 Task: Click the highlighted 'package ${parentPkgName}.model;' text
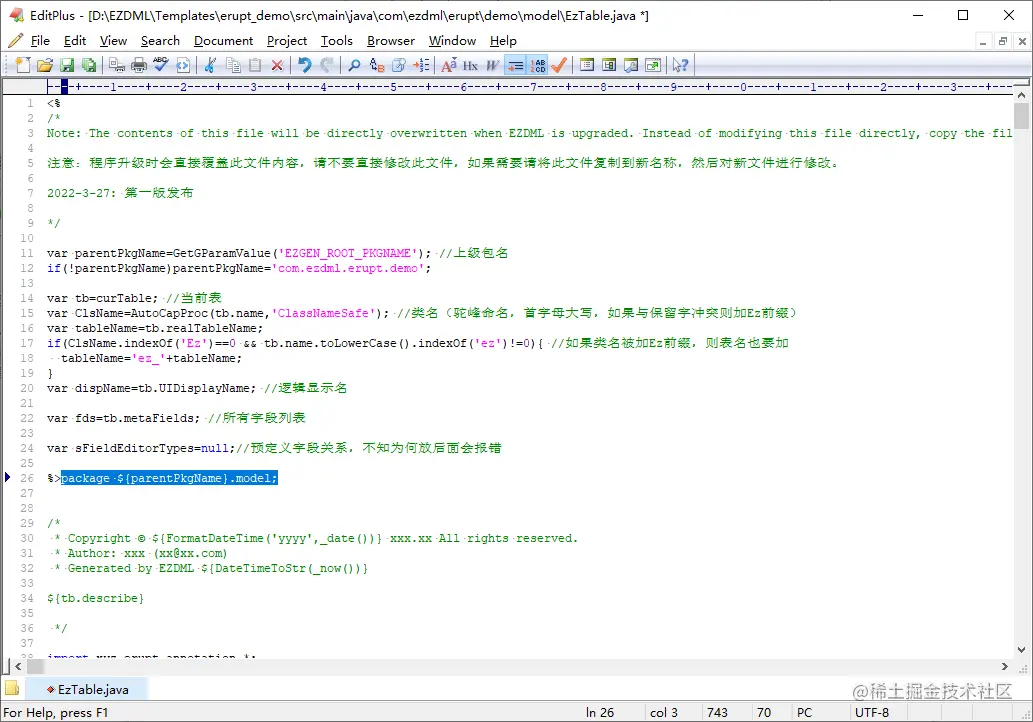point(169,478)
